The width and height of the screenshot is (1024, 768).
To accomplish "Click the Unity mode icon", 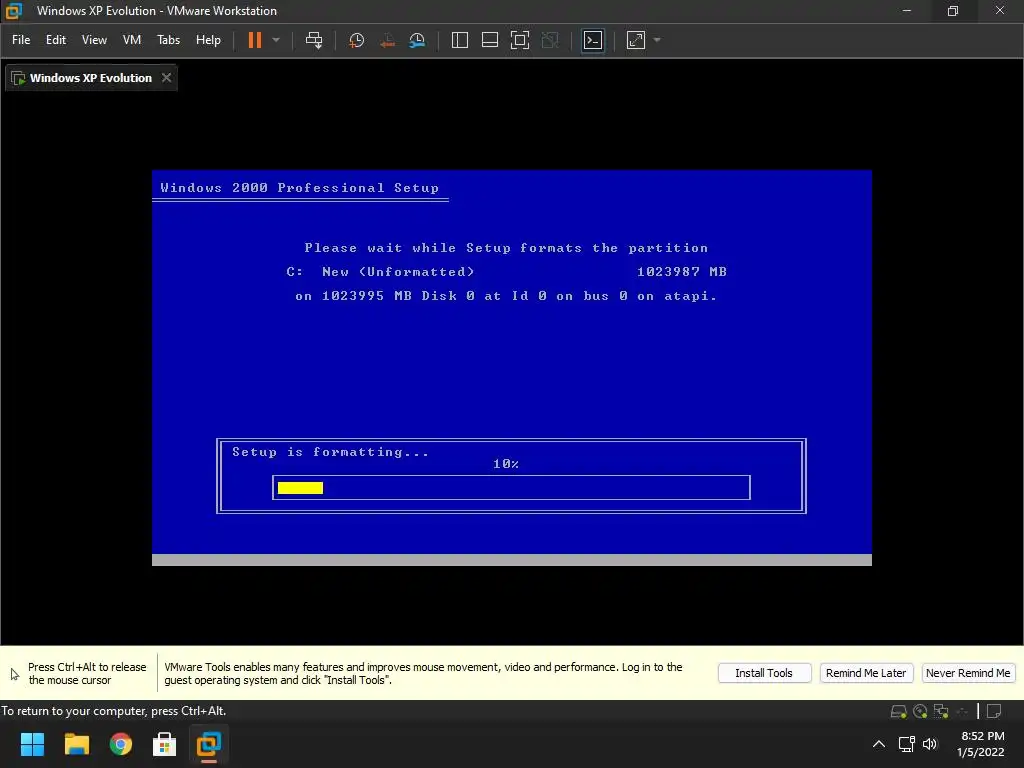I will click(x=551, y=40).
